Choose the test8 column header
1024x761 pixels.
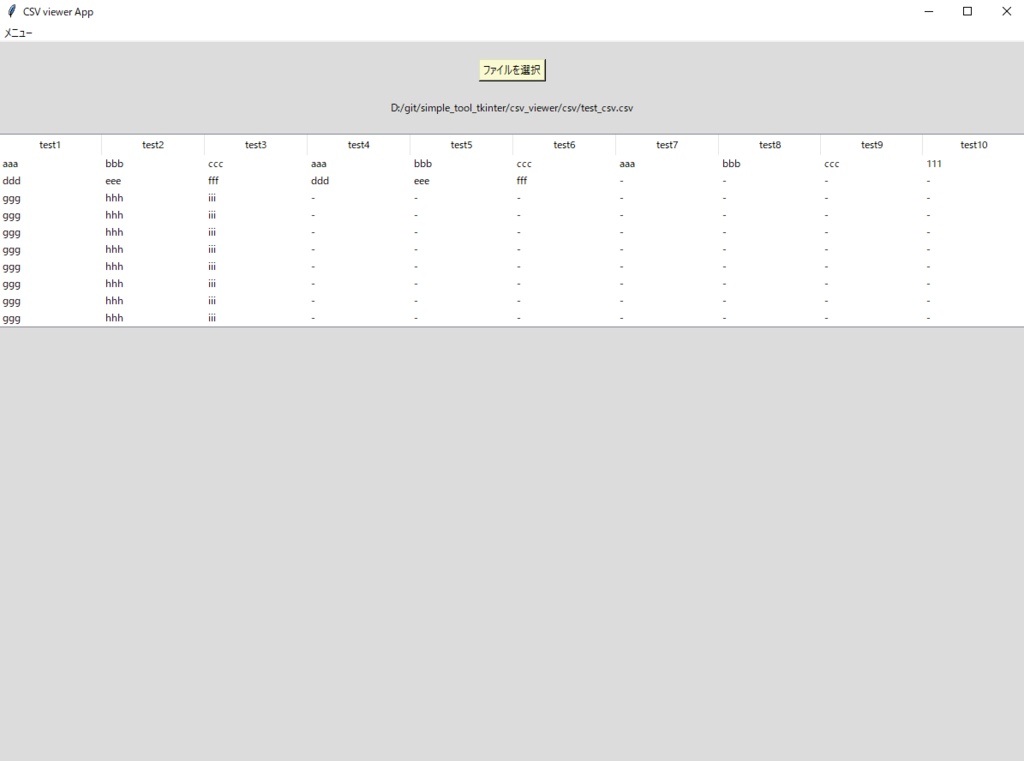click(x=769, y=145)
